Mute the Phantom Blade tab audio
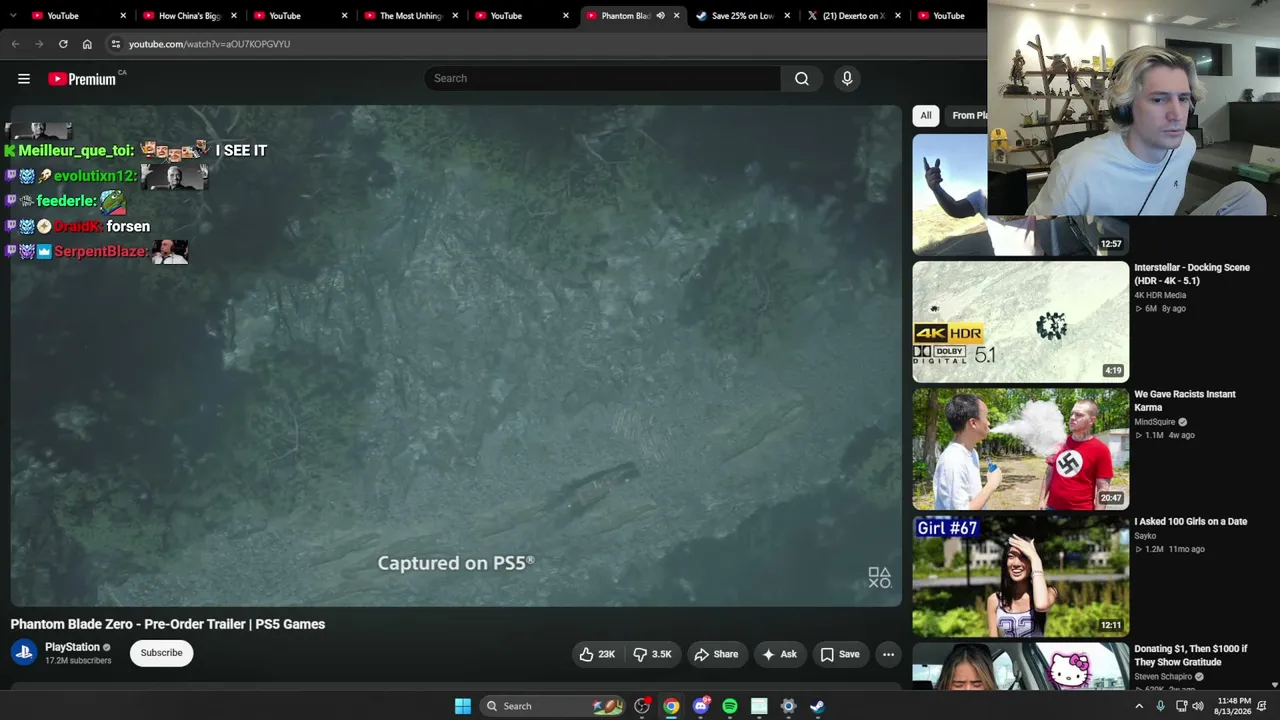This screenshot has width=1280, height=720. click(x=660, y=16)
